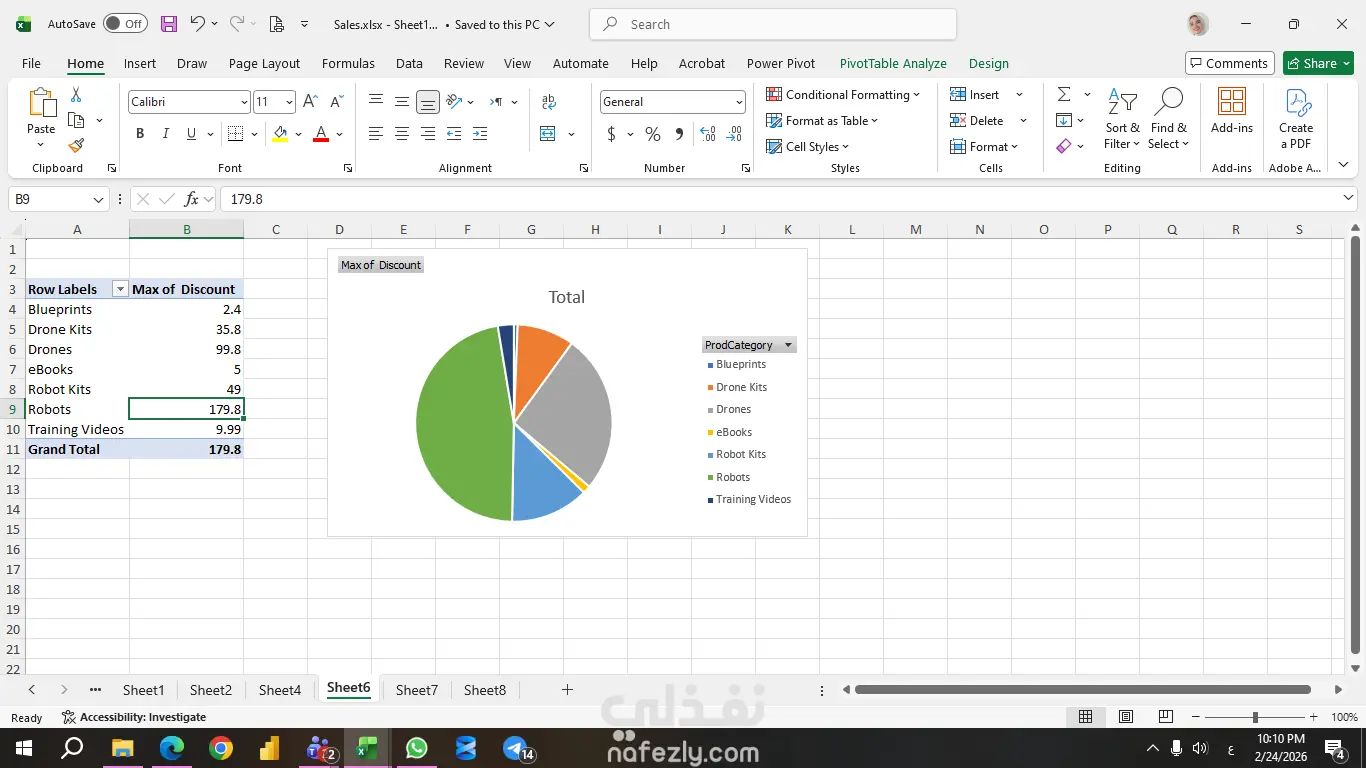Click the Align Right icon

point(428,134)
